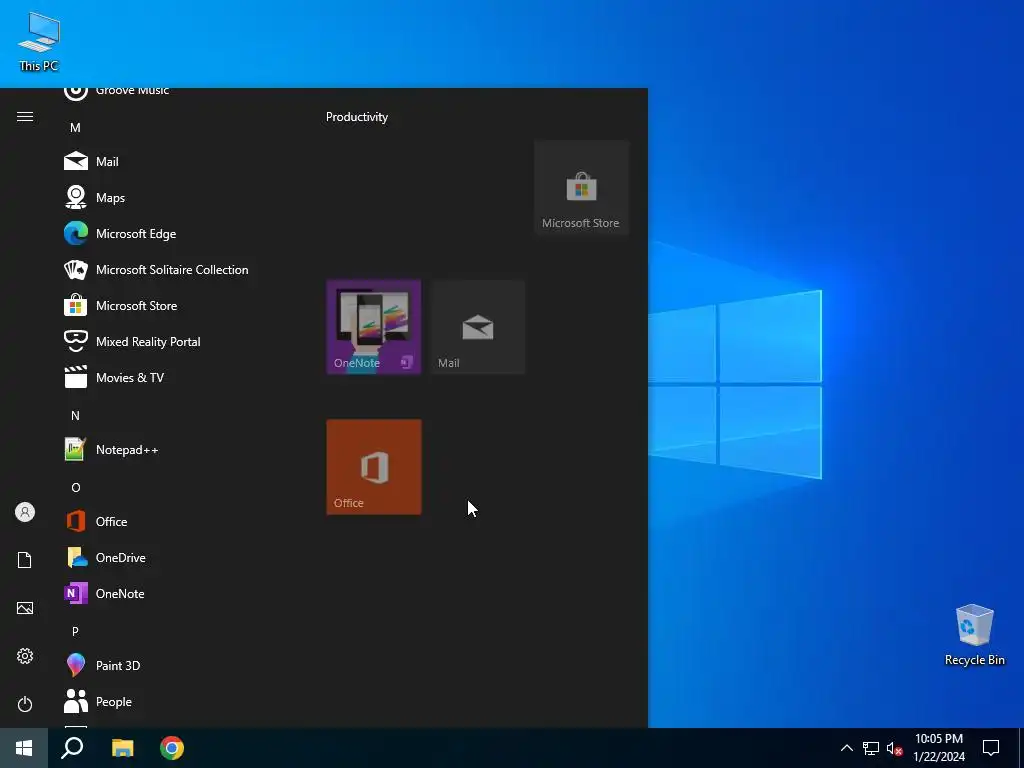The image size is (1024, 768).
Task: Click the Productivity group heading
Action: pyautogui.click(x=357, y=117)
